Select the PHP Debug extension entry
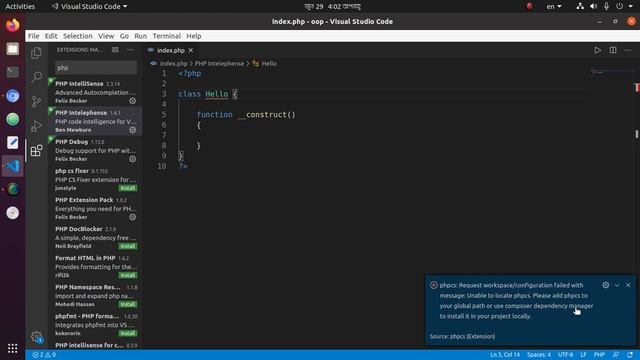 click(95, 150)
